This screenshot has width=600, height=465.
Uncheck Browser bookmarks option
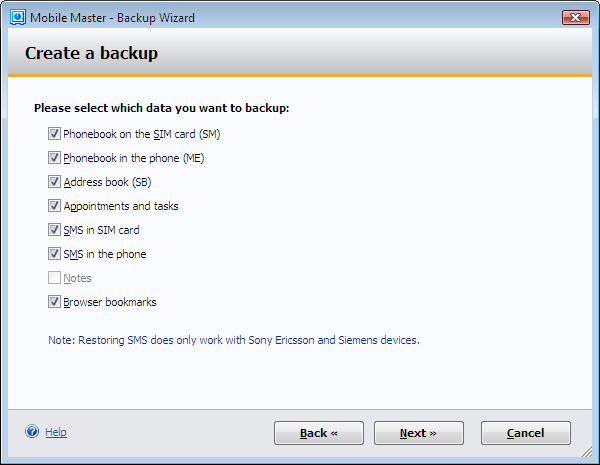[x=54, y=302]
